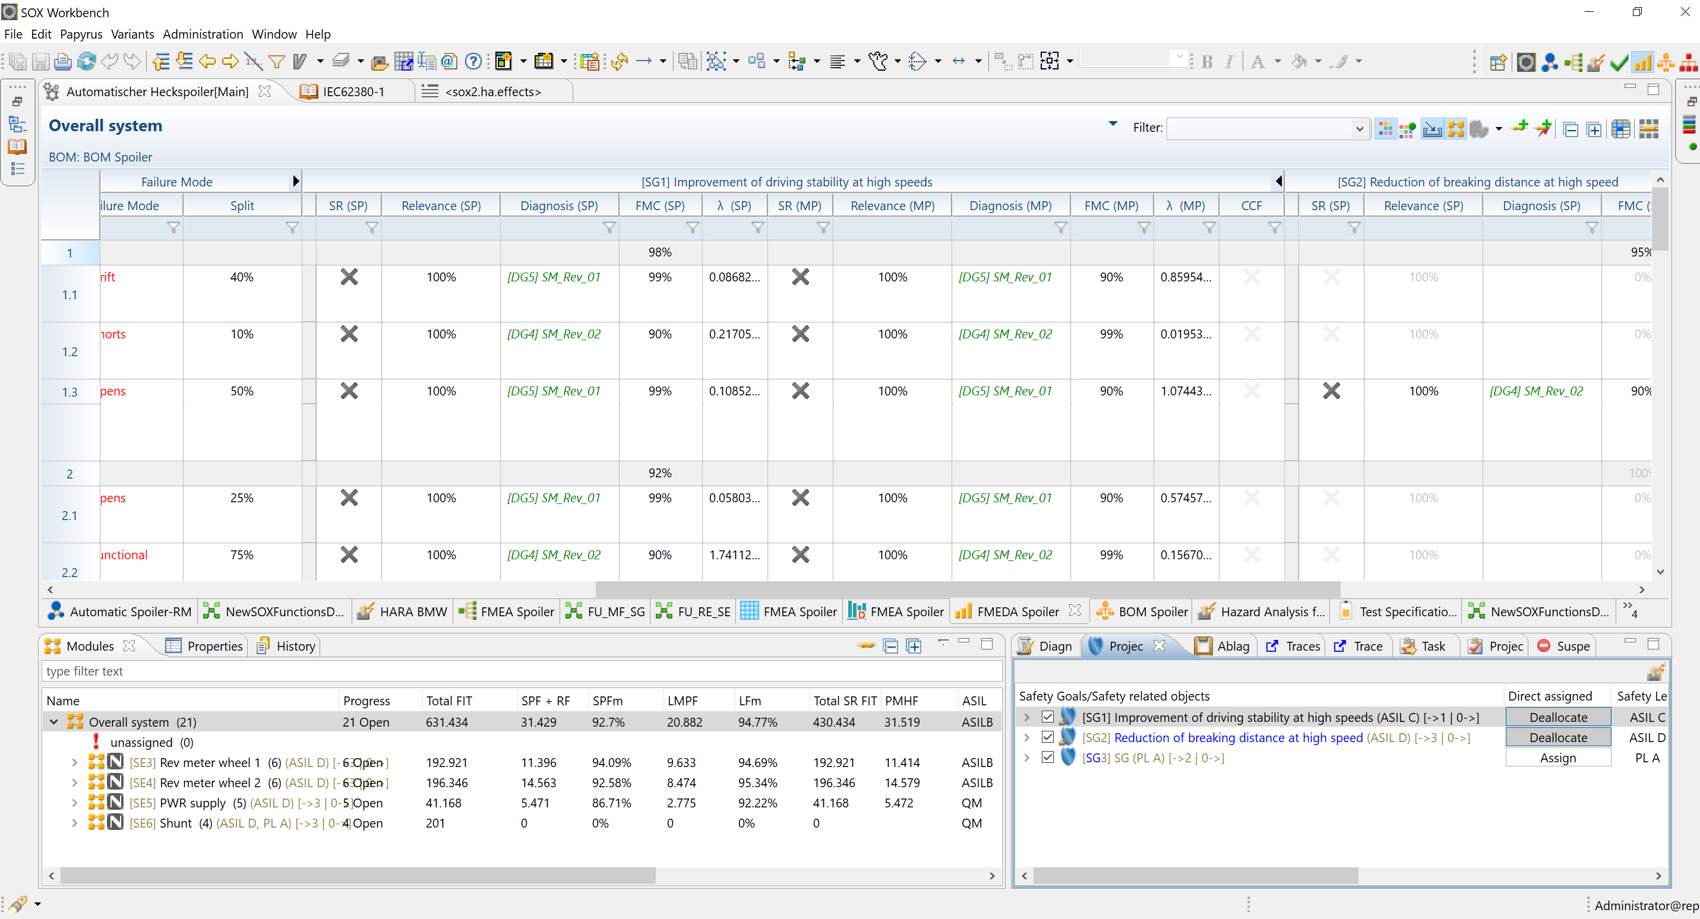
Task: Uncheck the SG1 safety goal checkbox
Action: pos(1047,717)
